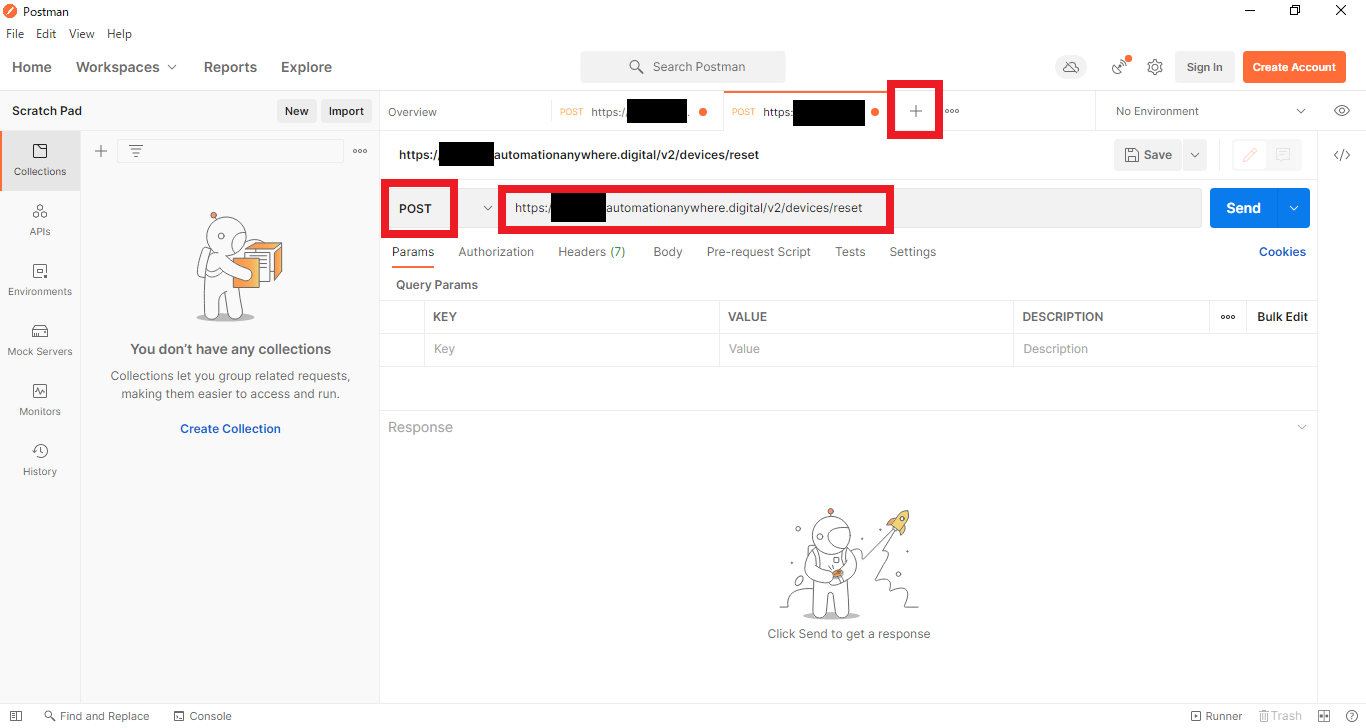Select the Params tab
This screenshot has height=728, width=1366.
click(413, 252)
